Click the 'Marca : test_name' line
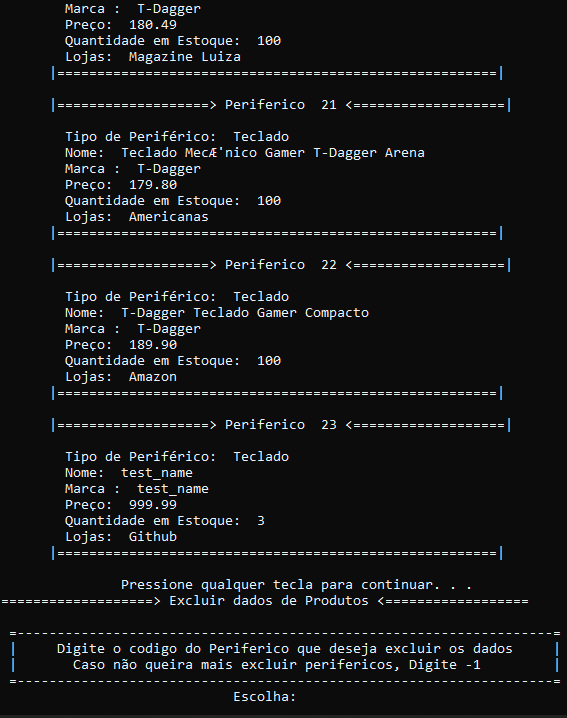This screenshot has width=567, height=718. (136, 489)
